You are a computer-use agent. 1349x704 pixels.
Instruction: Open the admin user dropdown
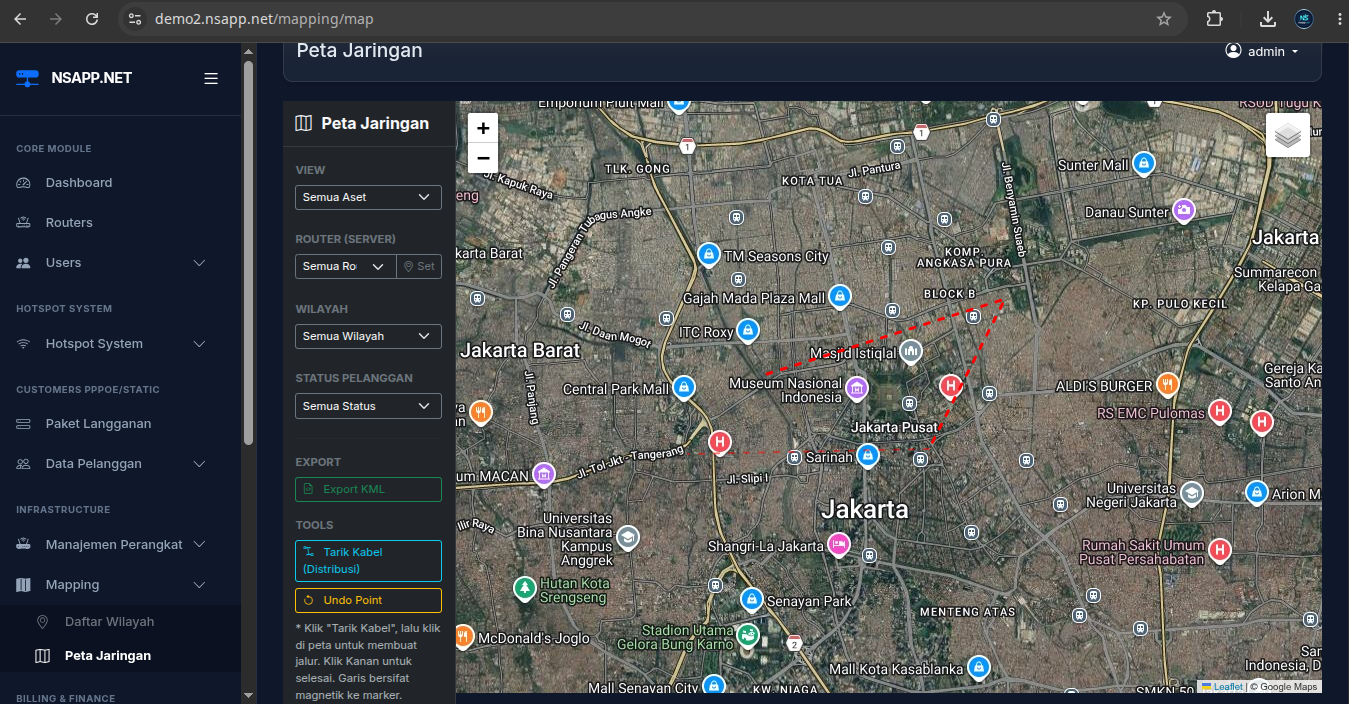coord(1262,51)
